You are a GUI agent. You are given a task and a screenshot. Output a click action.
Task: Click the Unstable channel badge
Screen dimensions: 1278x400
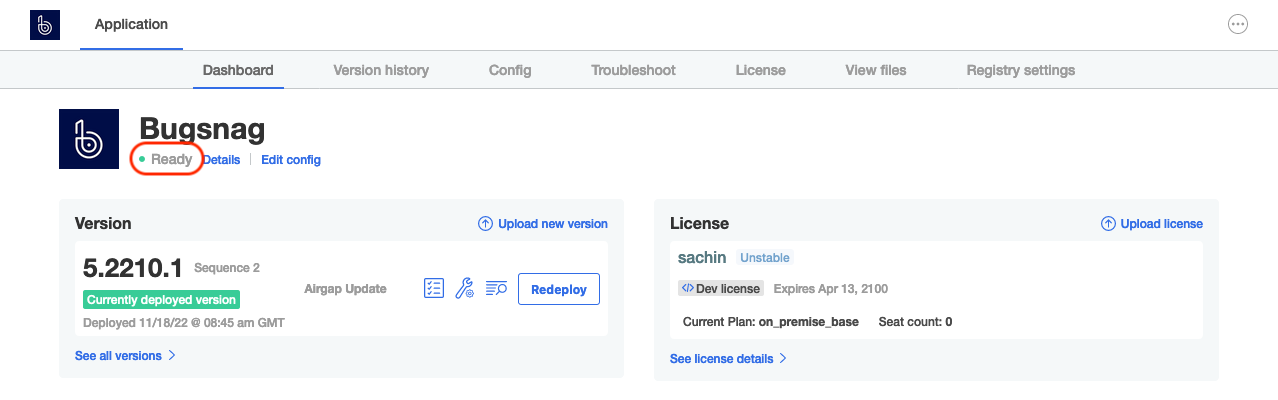pyautogui.click(x=765, y=258)
